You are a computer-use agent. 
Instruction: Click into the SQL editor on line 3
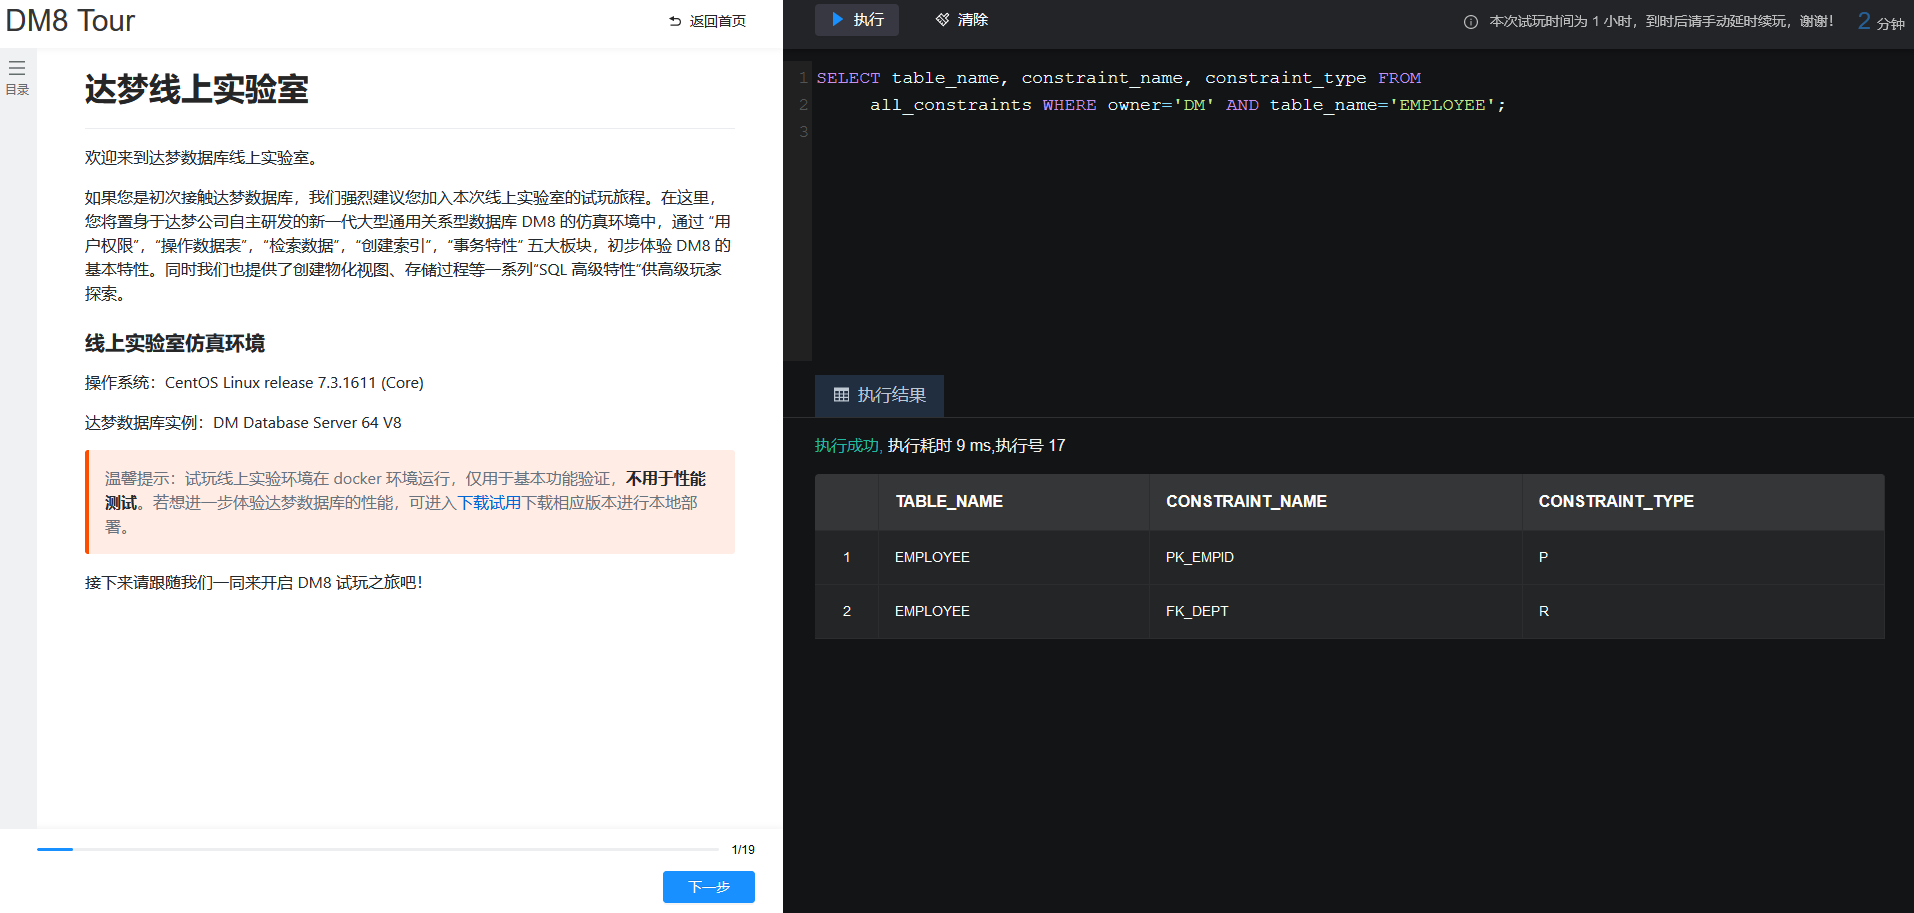[x=1360, y=132]
